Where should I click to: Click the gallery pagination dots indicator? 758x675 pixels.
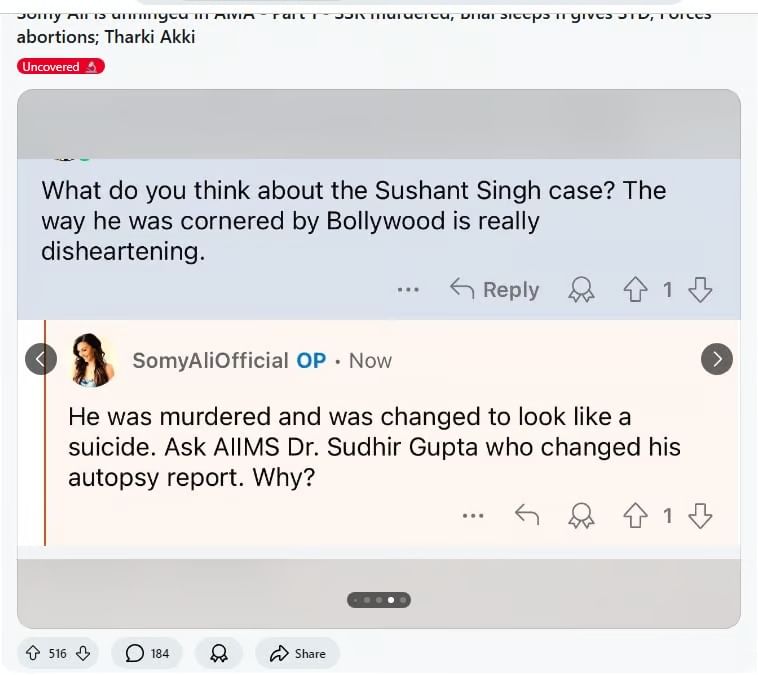379,600
